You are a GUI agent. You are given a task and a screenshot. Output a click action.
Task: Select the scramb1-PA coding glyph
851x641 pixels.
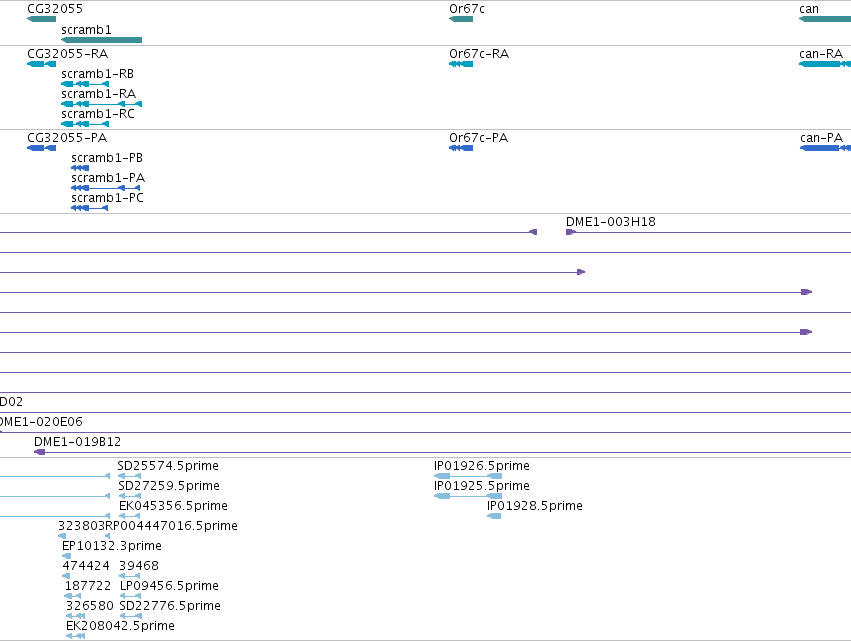click(x=105, y=188)
